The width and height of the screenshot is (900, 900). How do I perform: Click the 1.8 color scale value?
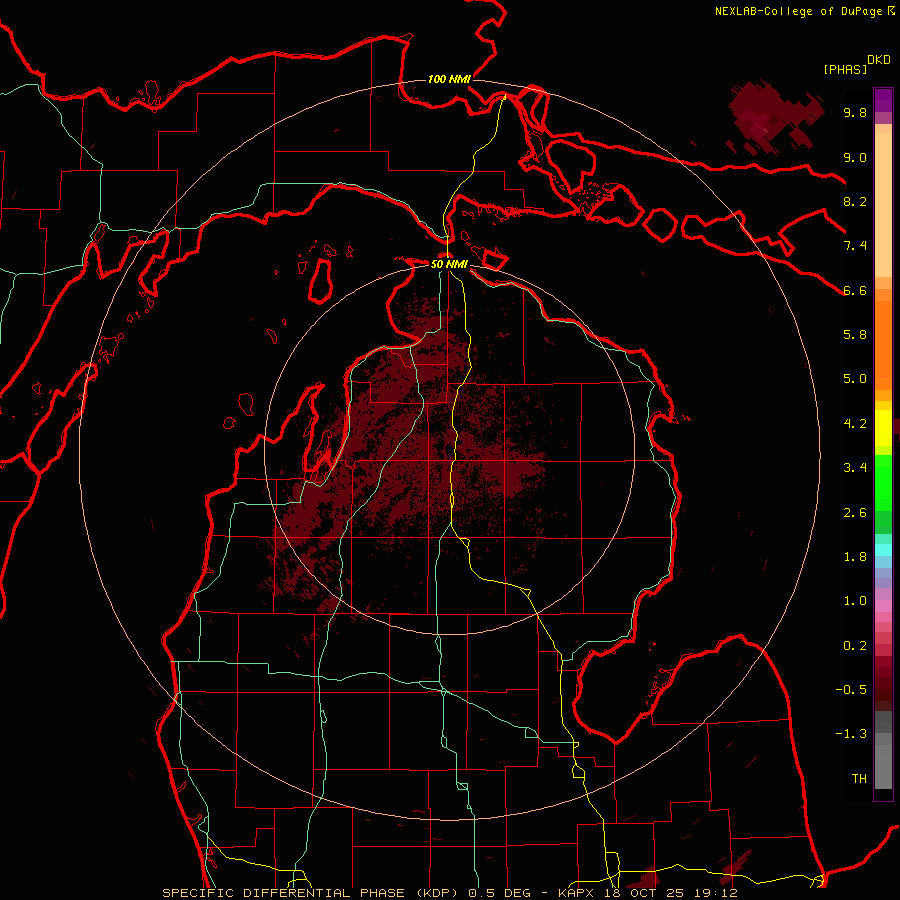[855, 557]
